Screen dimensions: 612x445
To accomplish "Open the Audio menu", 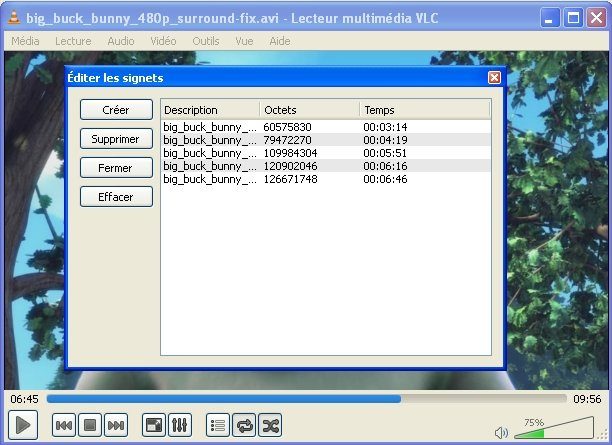I will coord(121,41).
